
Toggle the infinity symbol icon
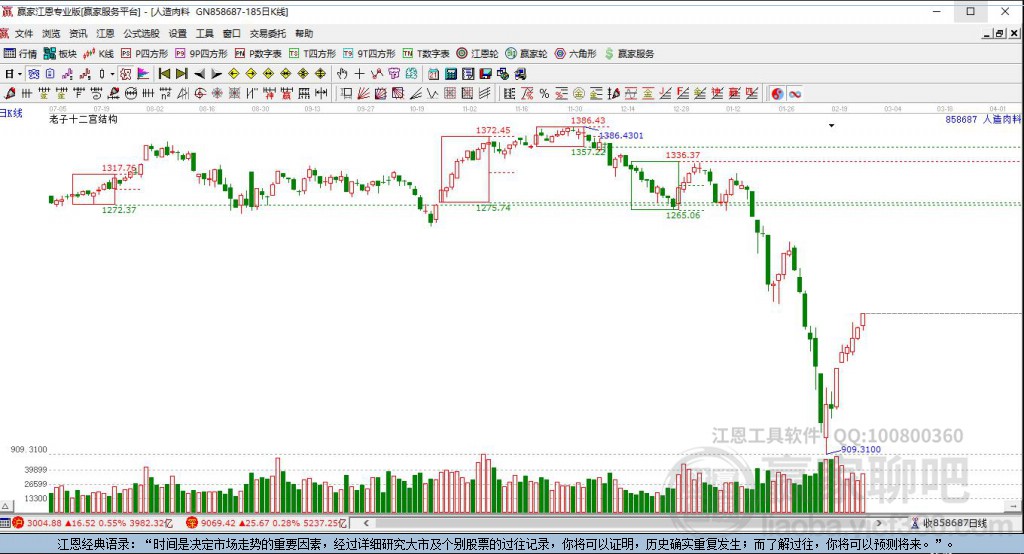pos(794,93)
